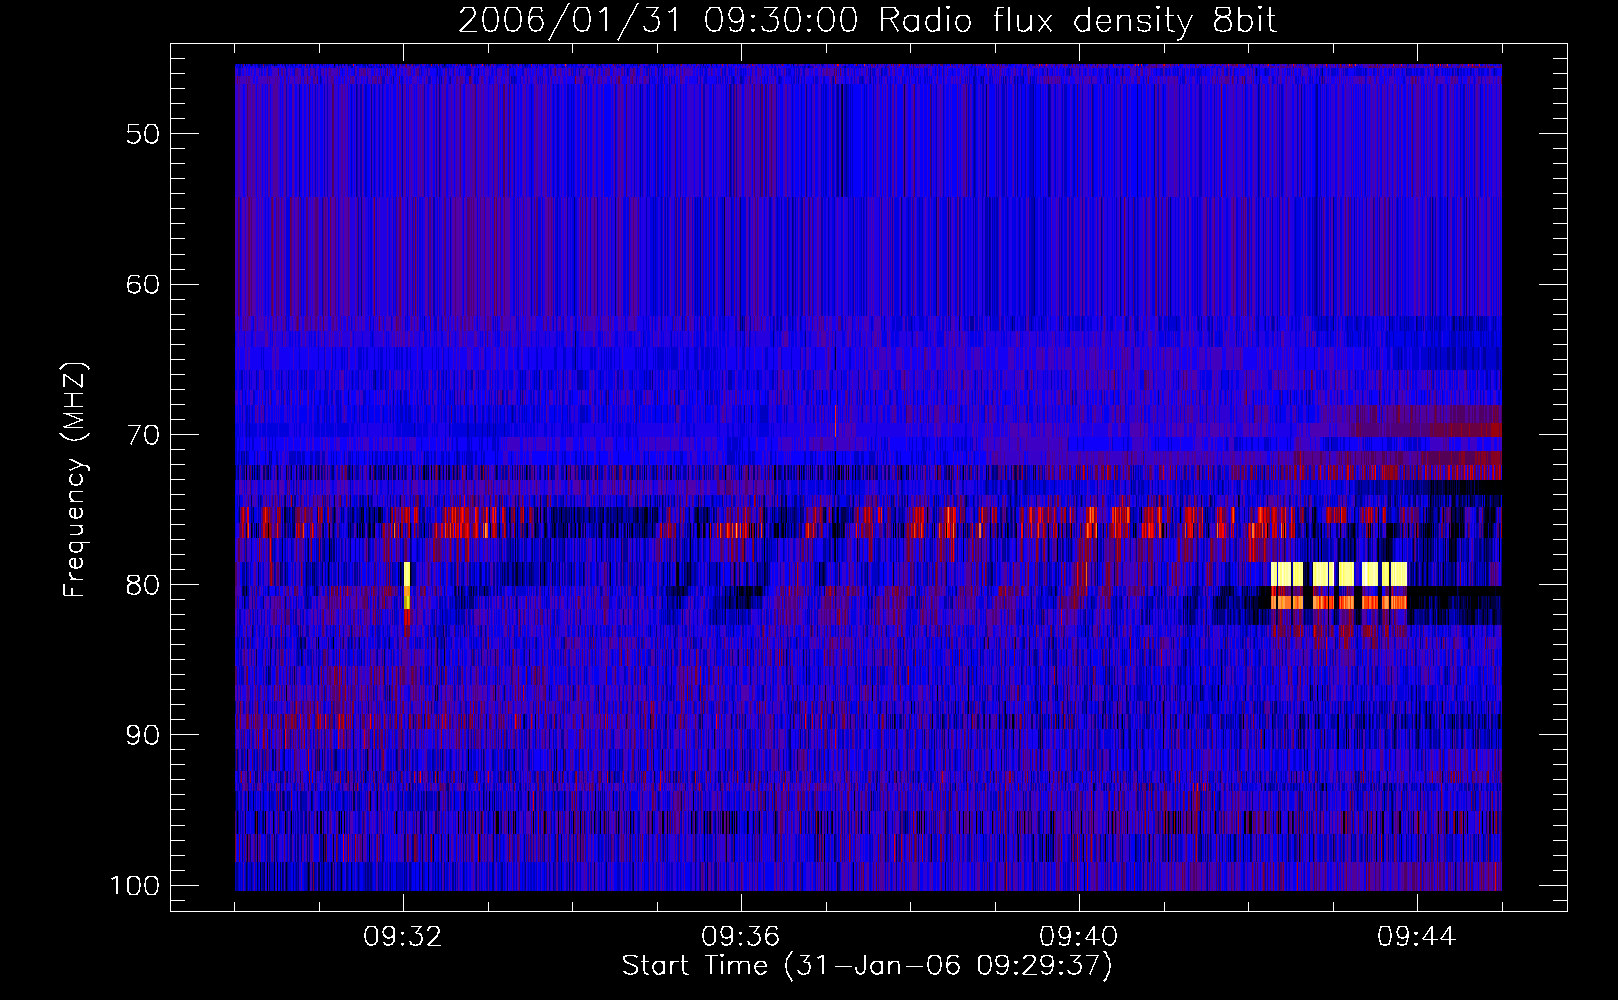Screen dimensions: 1618x1000
Task: Click the 80 frequency tick label
Action: 143,585
